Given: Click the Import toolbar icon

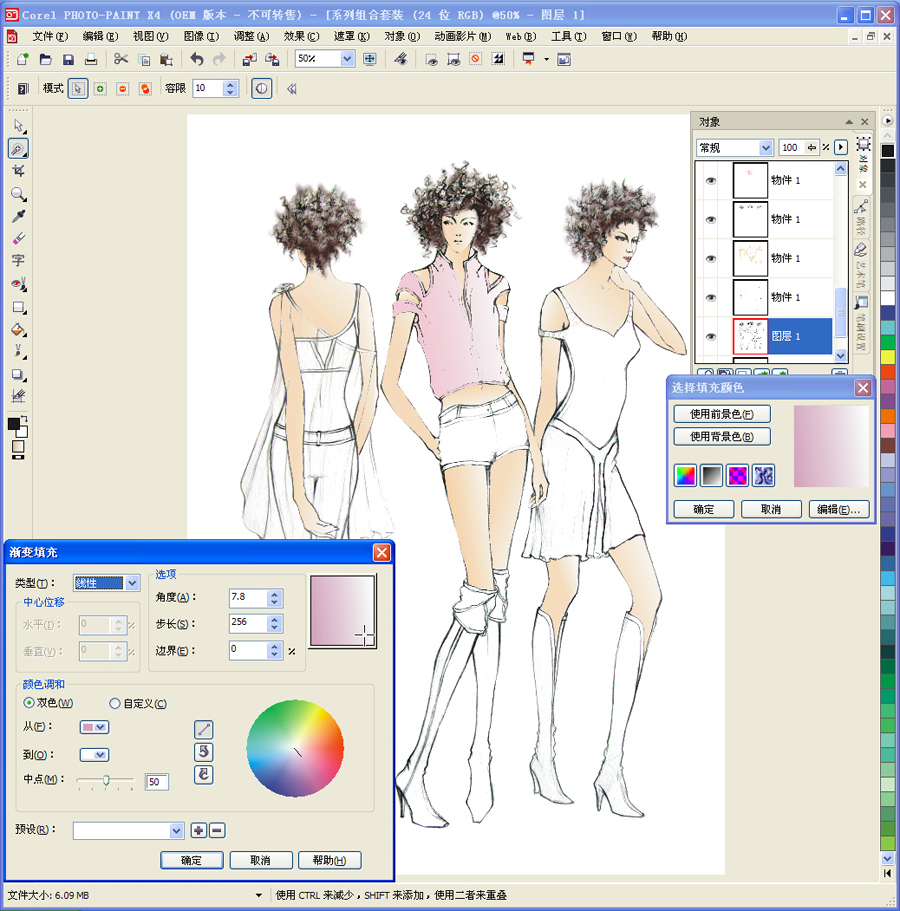Looking at the screenshot, I should [x=250, y=59].
